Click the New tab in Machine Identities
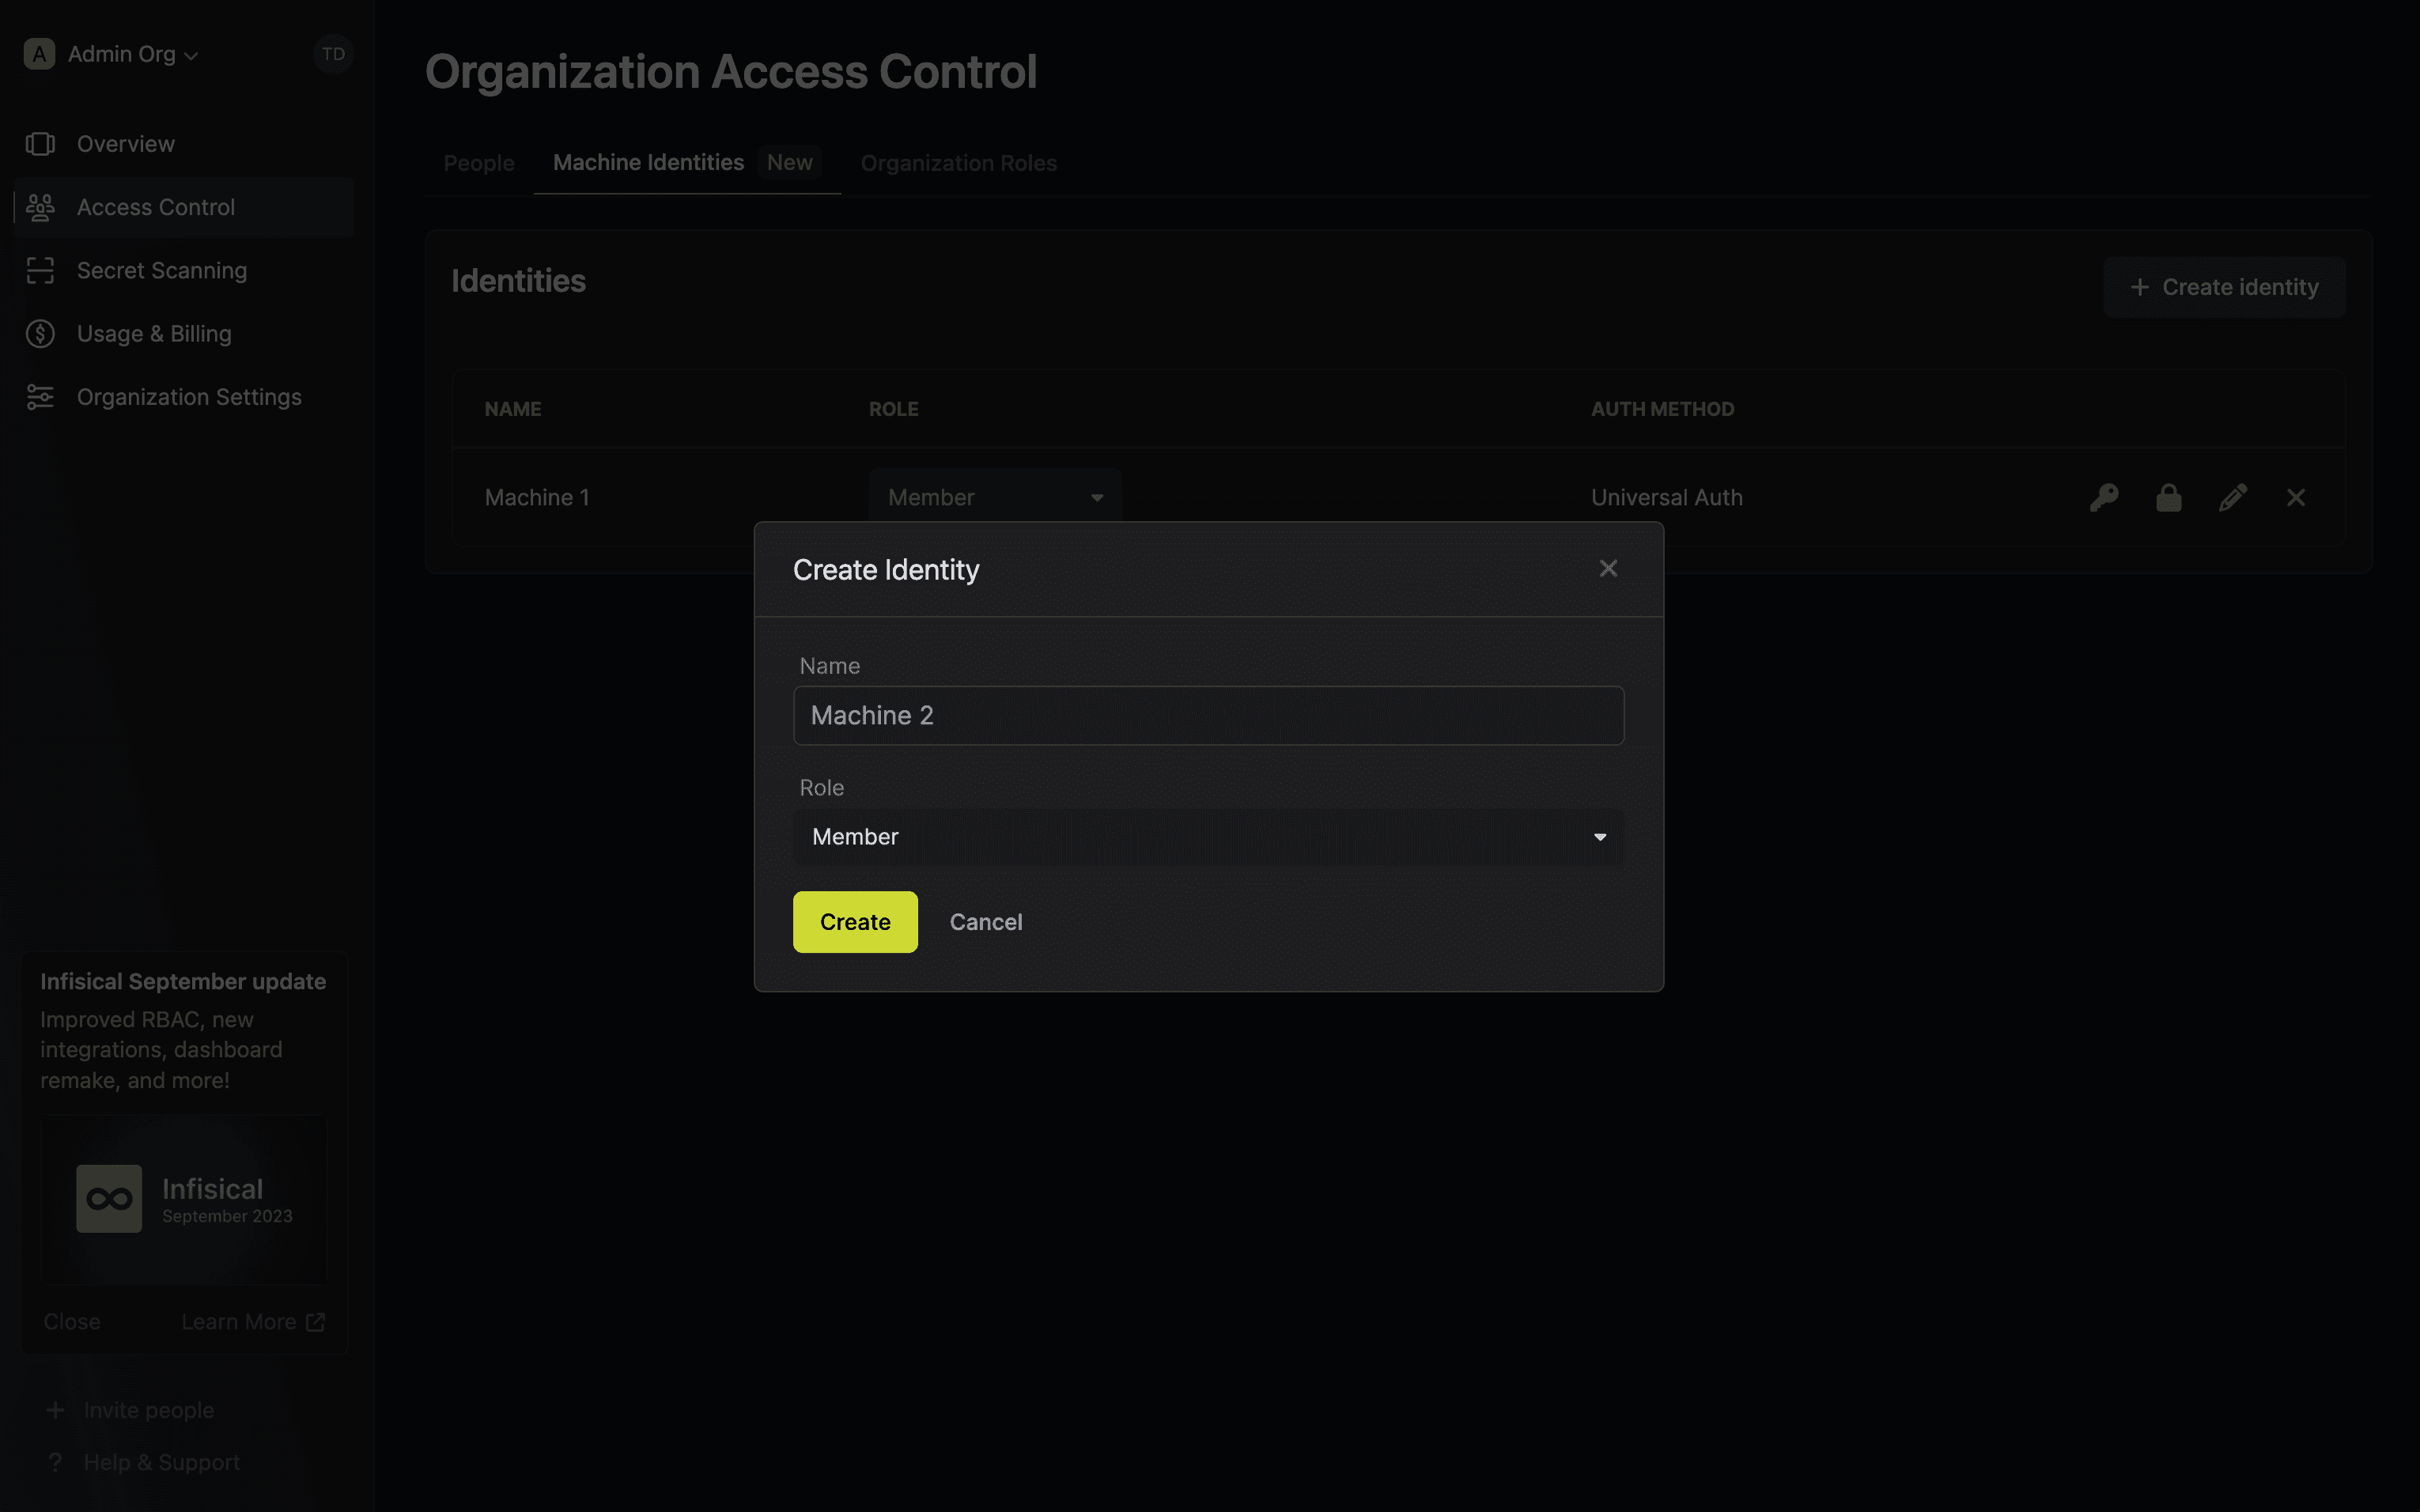 789,162
